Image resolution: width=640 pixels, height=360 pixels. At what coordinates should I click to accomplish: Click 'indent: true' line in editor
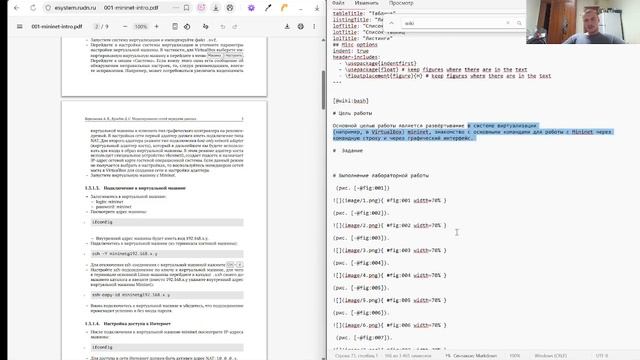pos(351,51)
